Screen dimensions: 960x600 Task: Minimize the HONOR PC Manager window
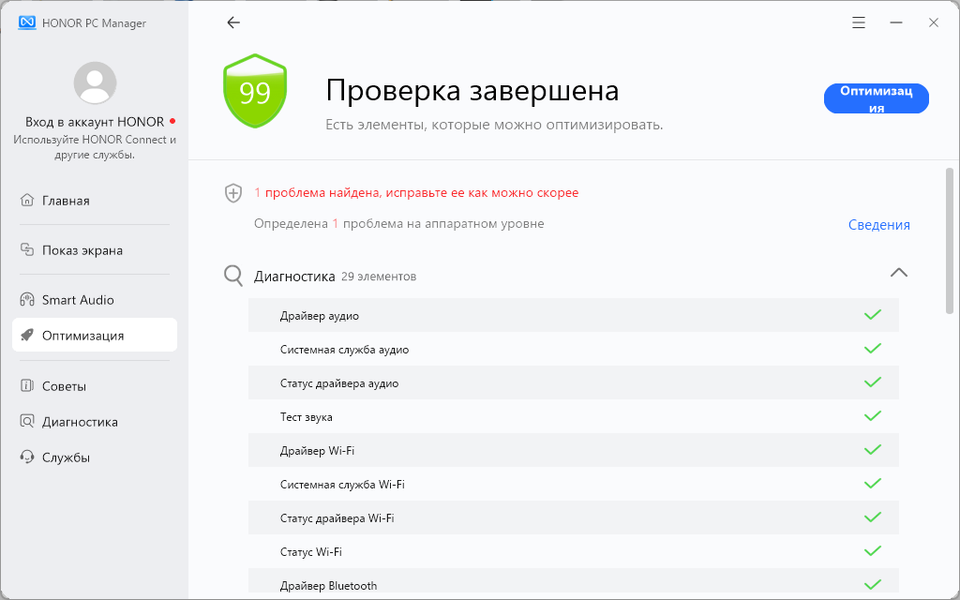tap(896, 23)
